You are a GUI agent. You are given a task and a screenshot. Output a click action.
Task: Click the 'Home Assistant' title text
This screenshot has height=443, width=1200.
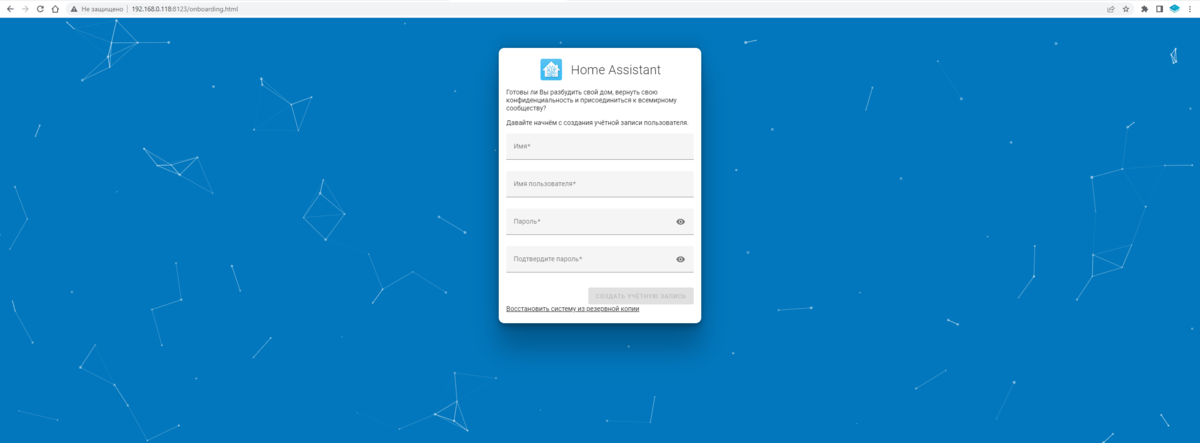coord(616,70)
